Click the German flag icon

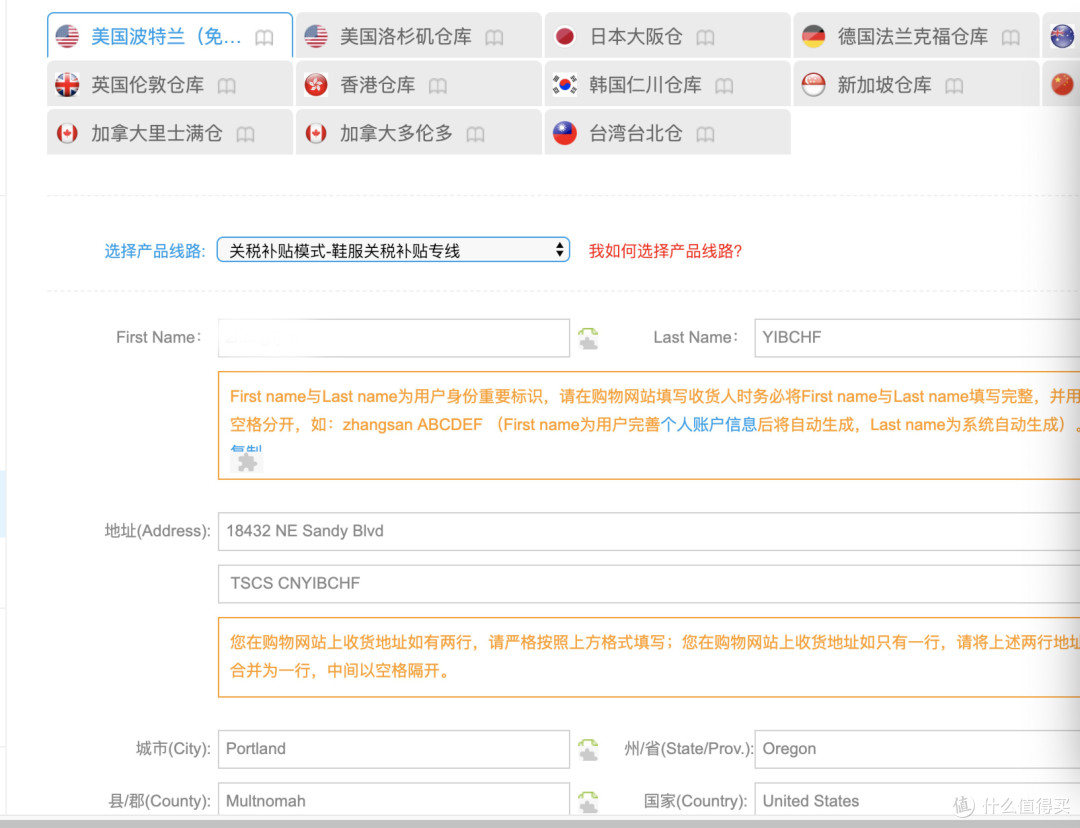813,36
